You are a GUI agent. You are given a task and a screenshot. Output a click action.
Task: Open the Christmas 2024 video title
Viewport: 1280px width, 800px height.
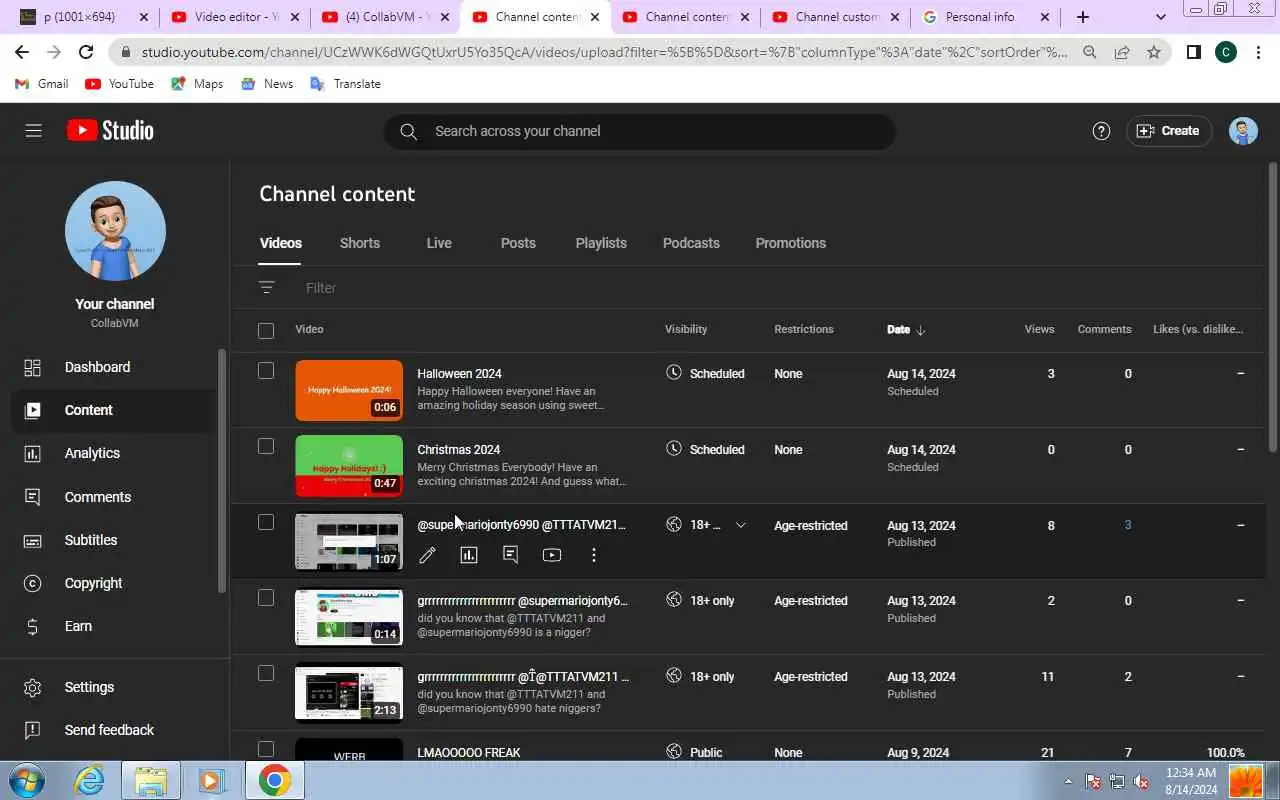click(x=458, y=450)
